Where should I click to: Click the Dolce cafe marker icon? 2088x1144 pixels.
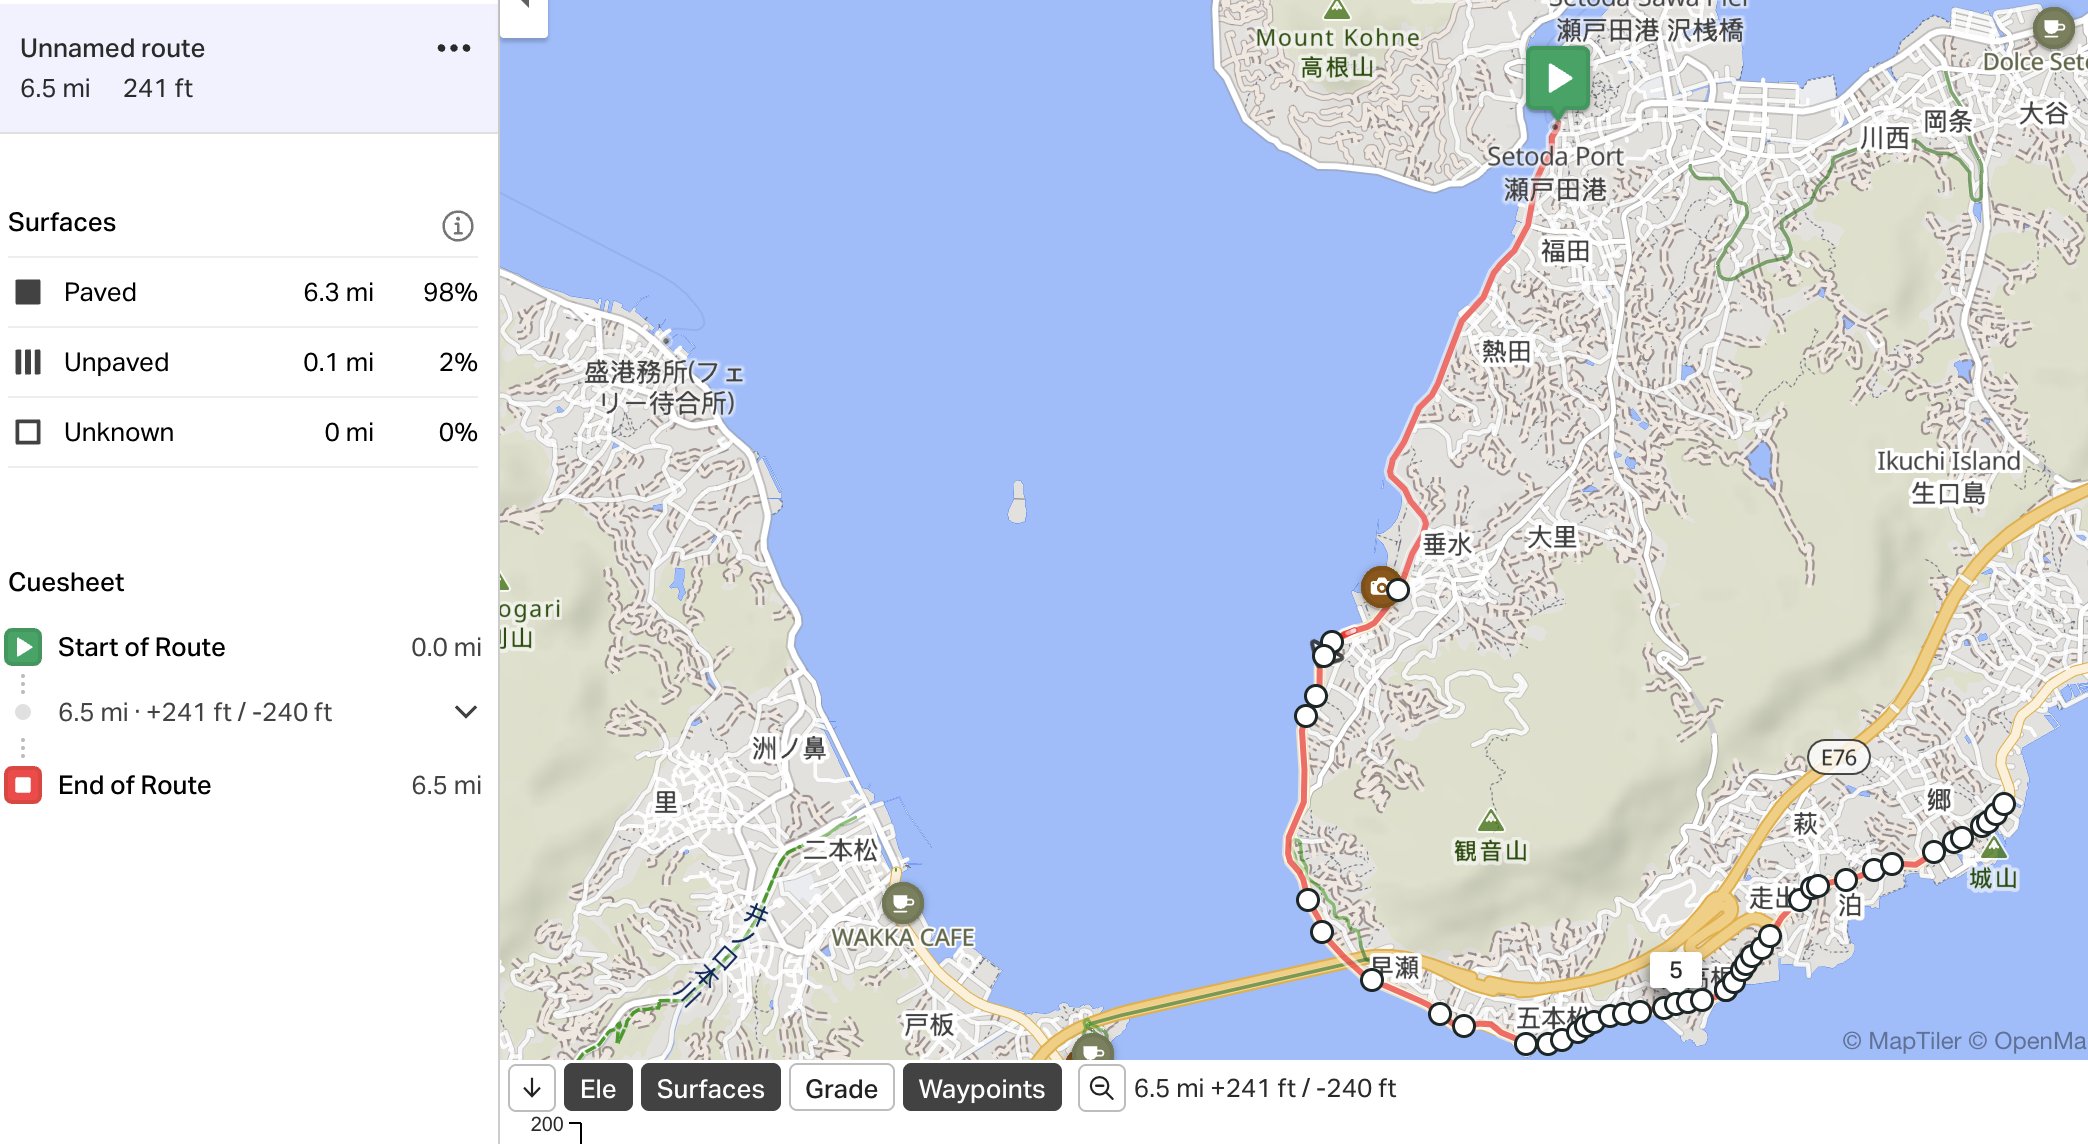pos(2053,28)
